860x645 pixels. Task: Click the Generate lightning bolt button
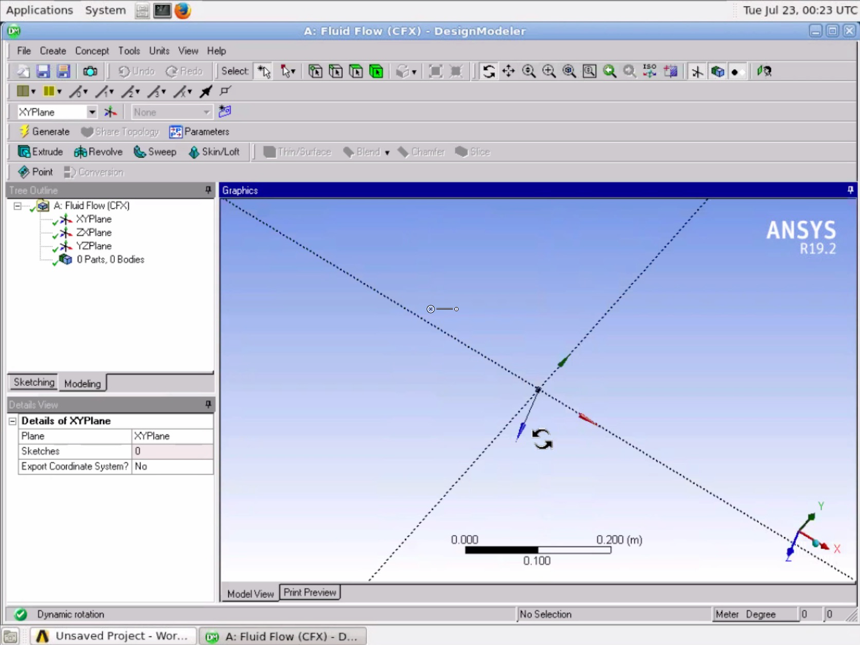44,132
